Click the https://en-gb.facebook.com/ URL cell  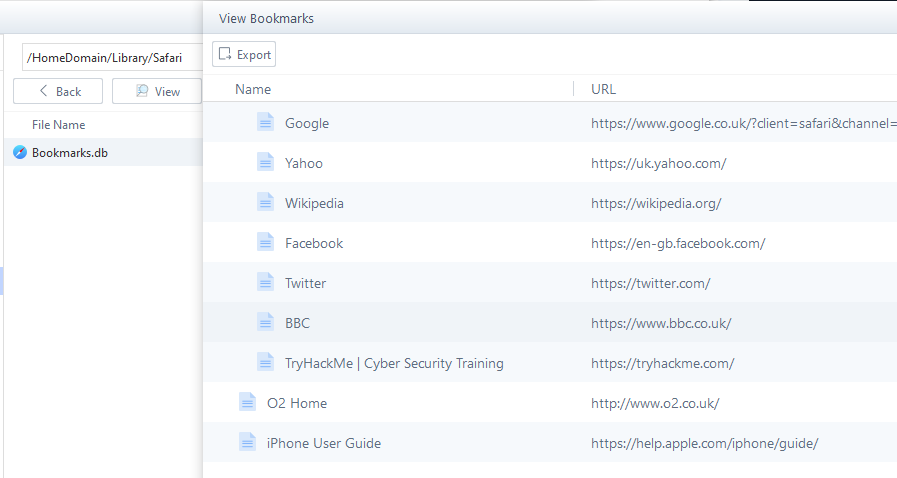678,244
